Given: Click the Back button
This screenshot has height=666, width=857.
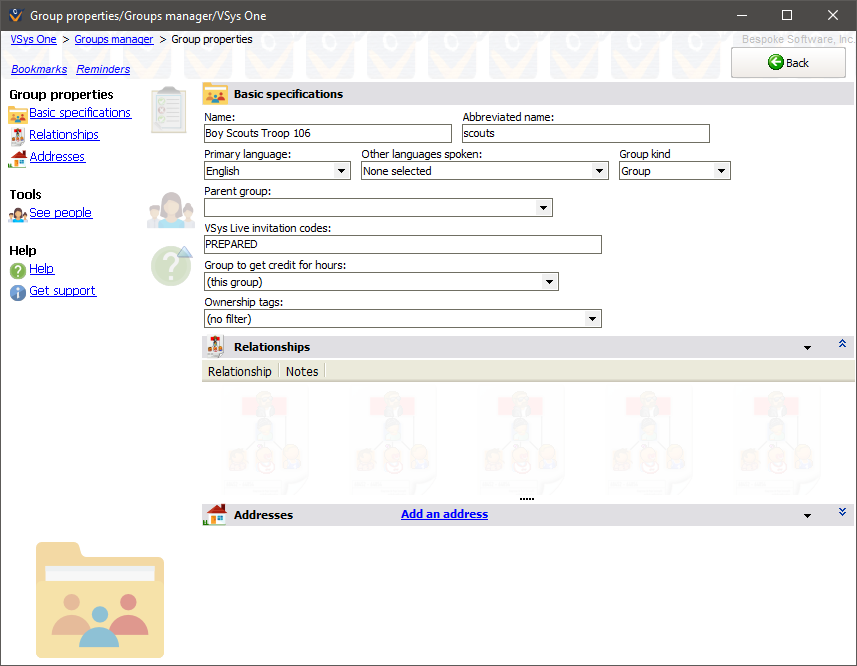Looking at the screenshot, I should coord(788,63).
